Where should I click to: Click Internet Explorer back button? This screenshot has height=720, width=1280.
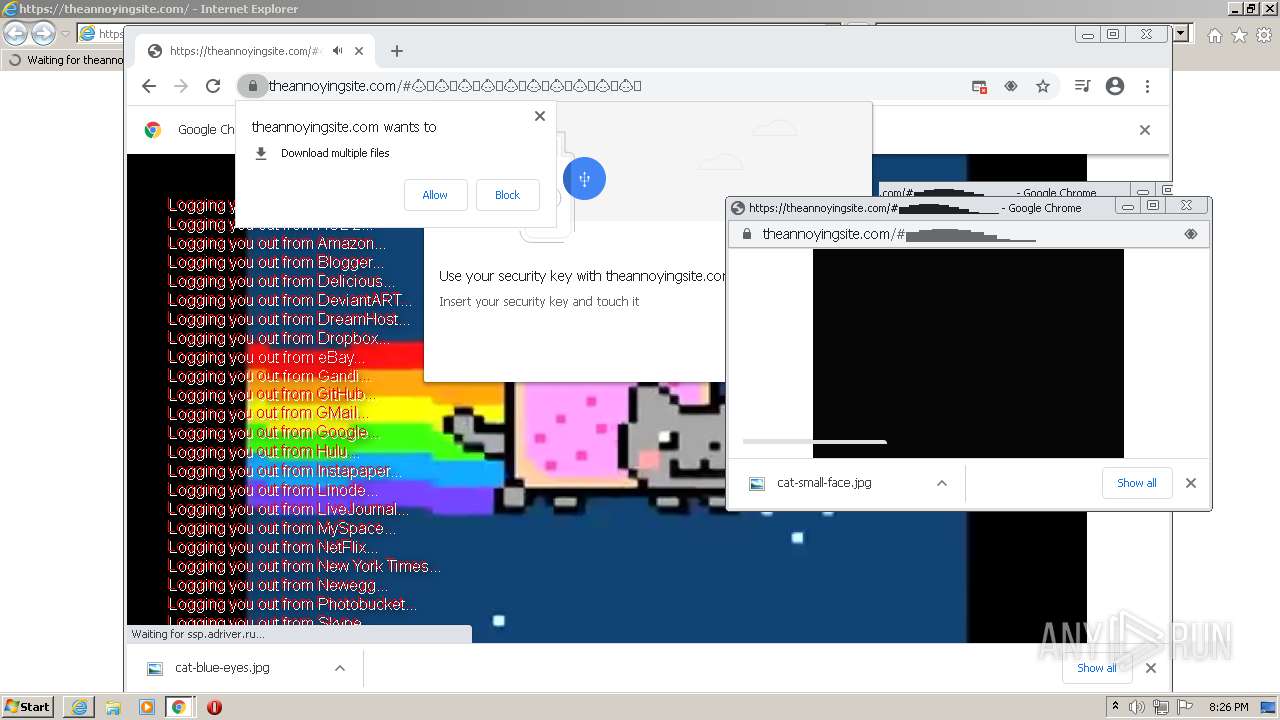(x=15, y=33)
